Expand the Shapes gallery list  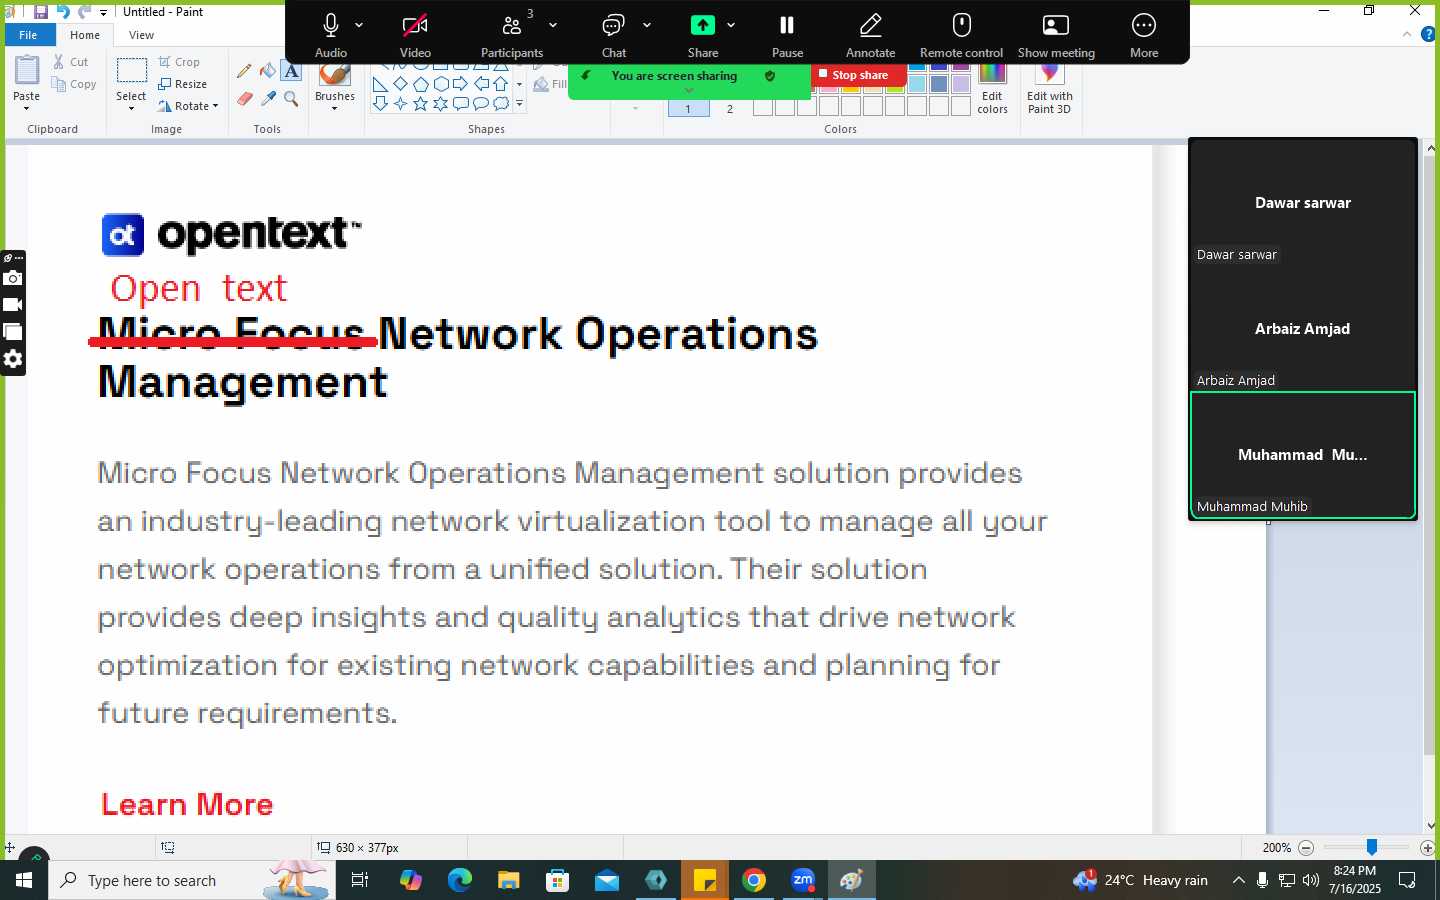pos(519,103)
